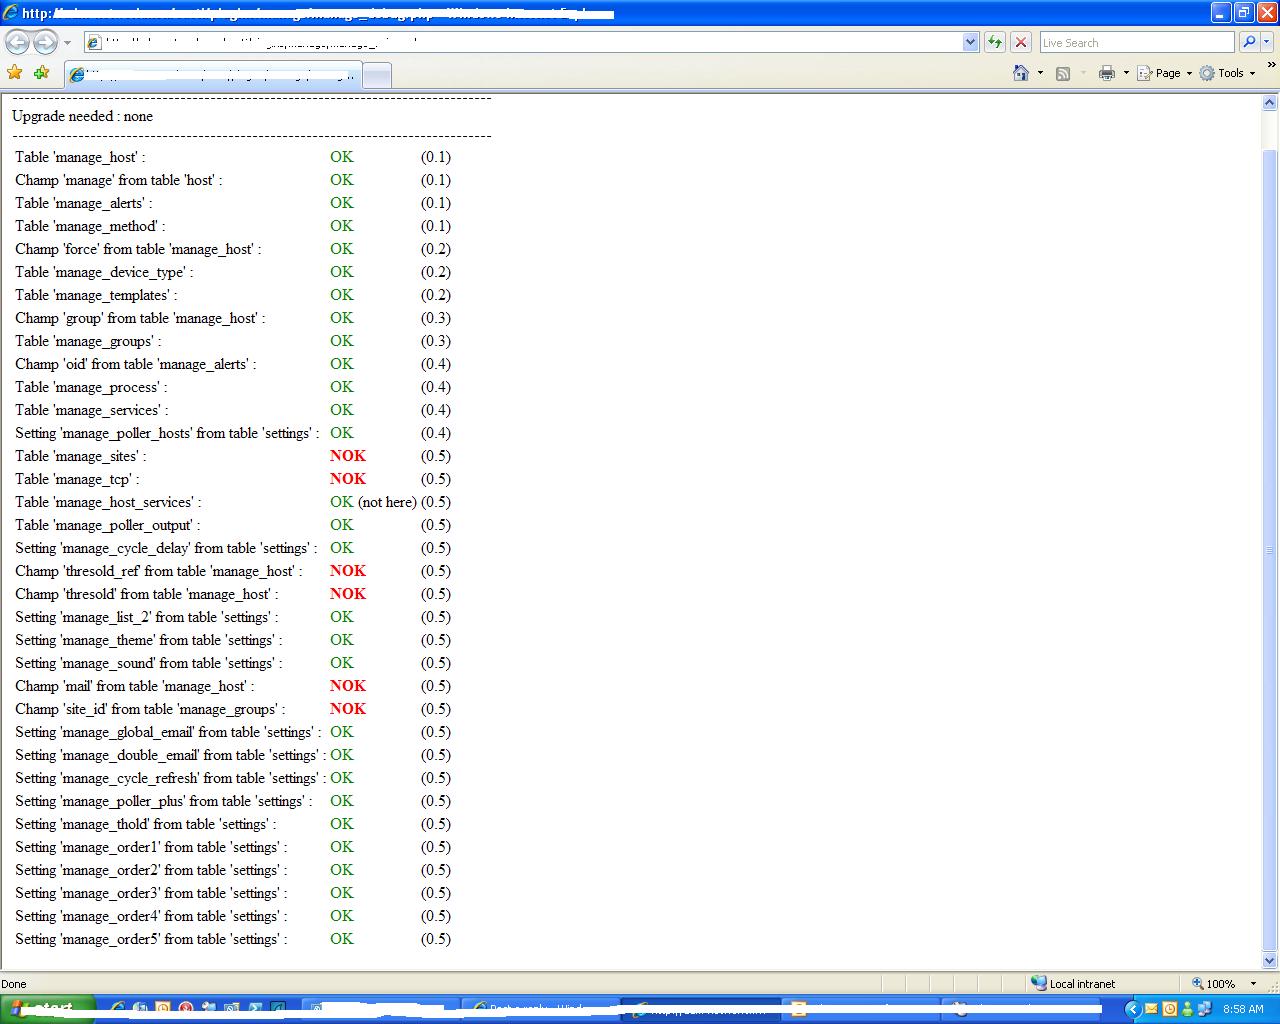Select 'Upgrade needed : none' text
The image size is (1280, 1024).
pyautogui.click(x=82, y=116)
